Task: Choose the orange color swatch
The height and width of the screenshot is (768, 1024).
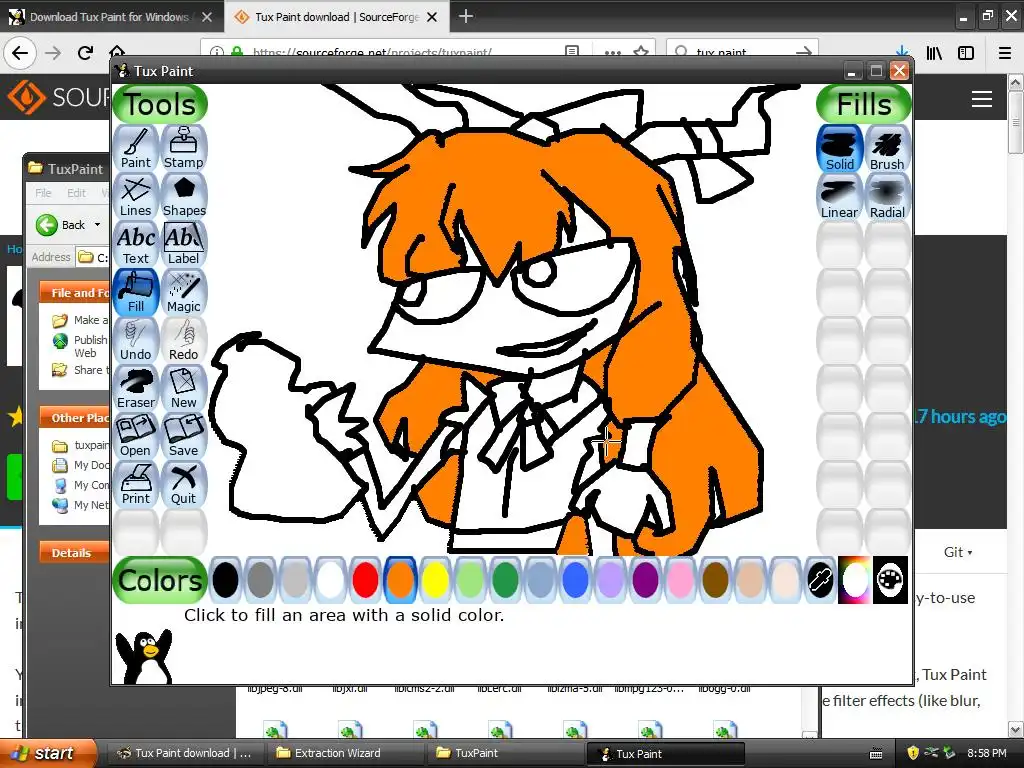Action: (400, 579)
